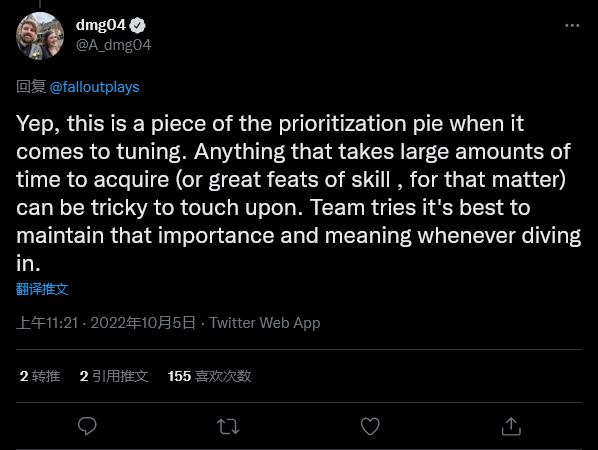The image size is (598, 450).
Task: Open the three-dot more options menu
Action: point(572,26)
